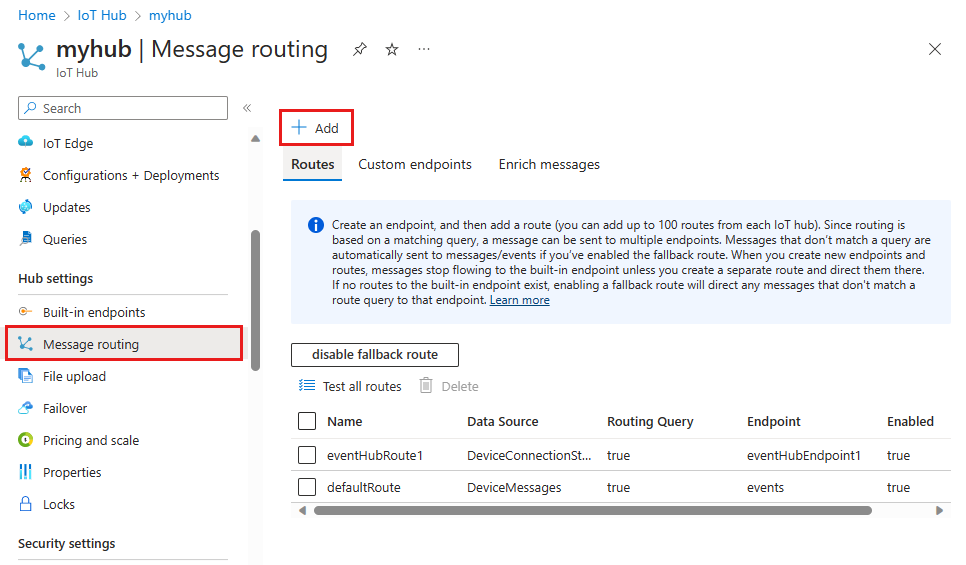Switch to the Custom endpoints tab
The width and height of the screenshot is (966, 565).
415,164
